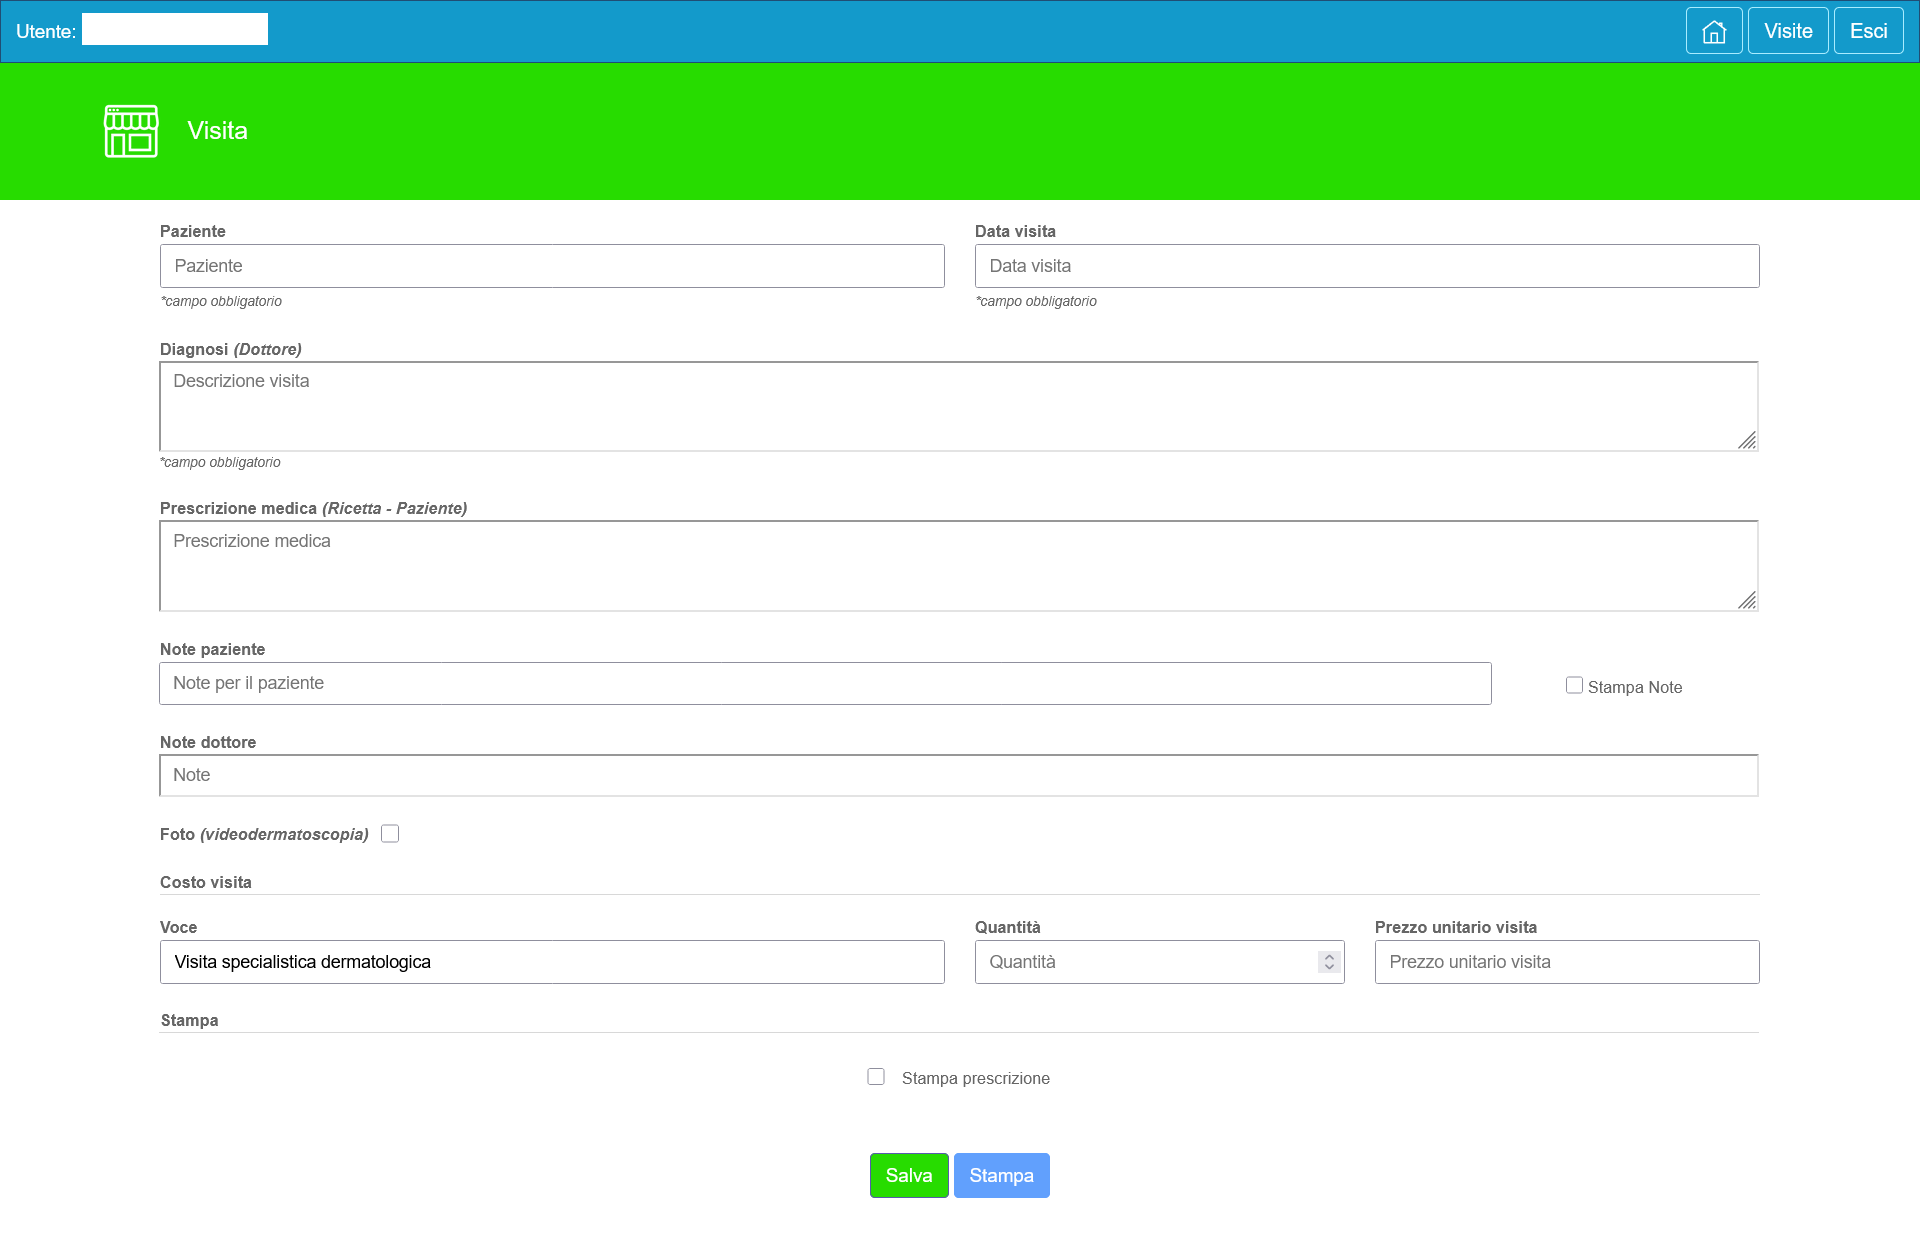Focus the Paziente input field
The image size is (1920, 1236).
pos(552,266)
